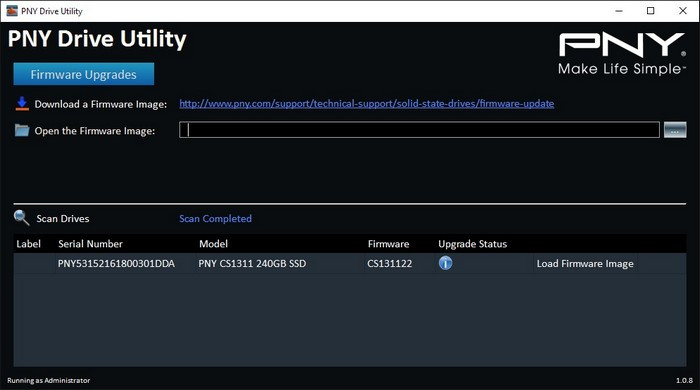Click the Download a Firmware Image label
The width and height of the screenshot is (700, 390).
[101, 104]
